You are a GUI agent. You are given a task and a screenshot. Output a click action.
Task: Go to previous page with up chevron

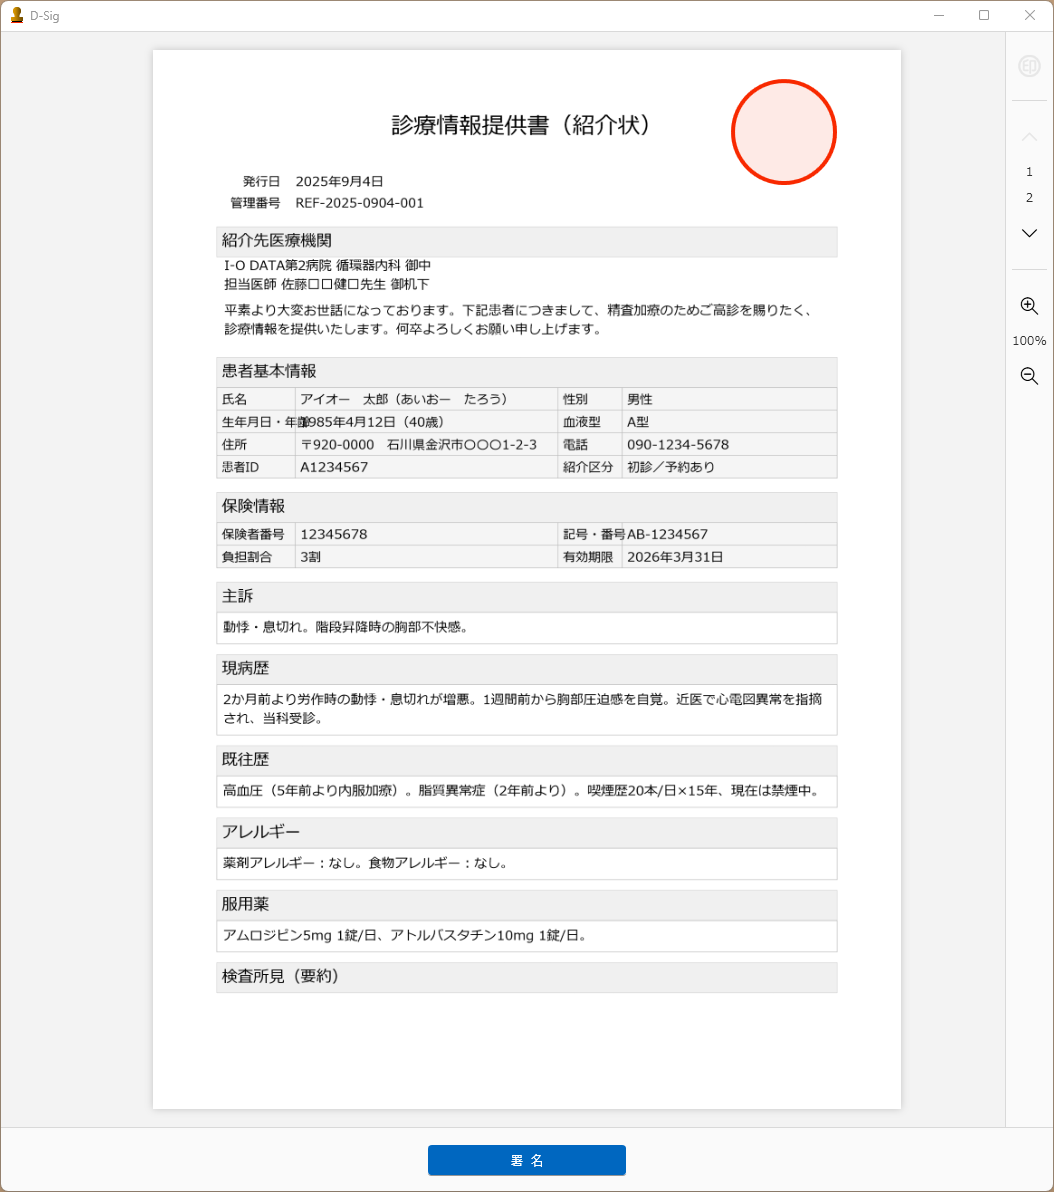coord(1029,136)
